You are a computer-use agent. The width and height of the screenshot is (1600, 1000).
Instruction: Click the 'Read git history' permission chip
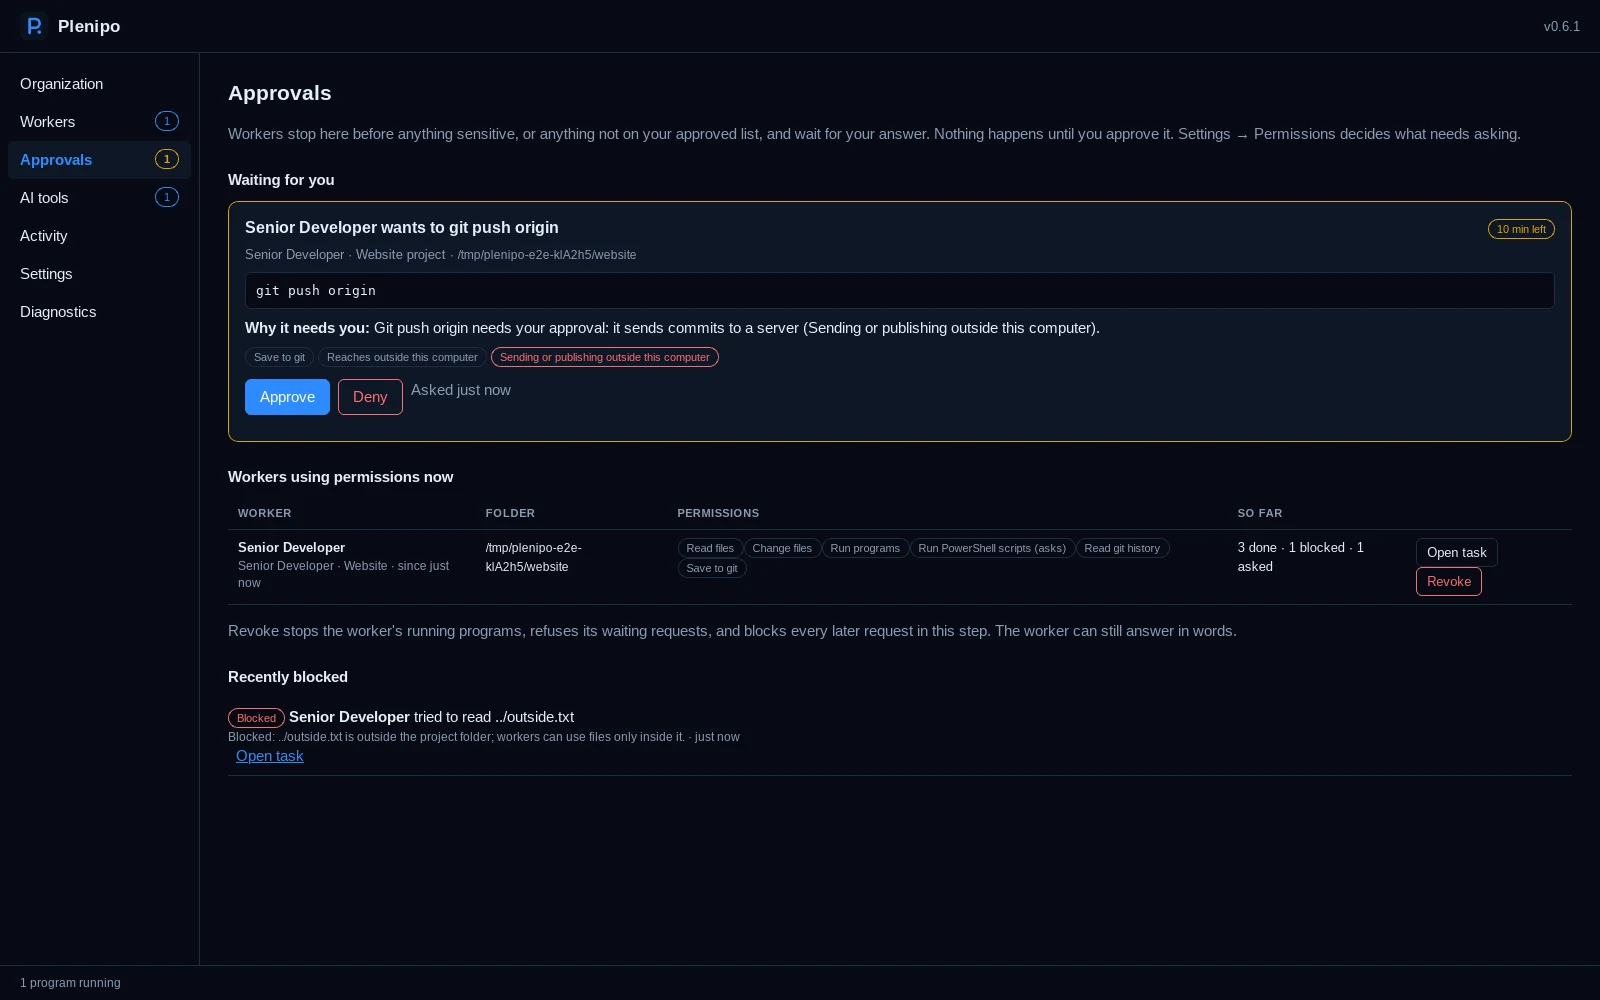click(x=1122, y=548)
